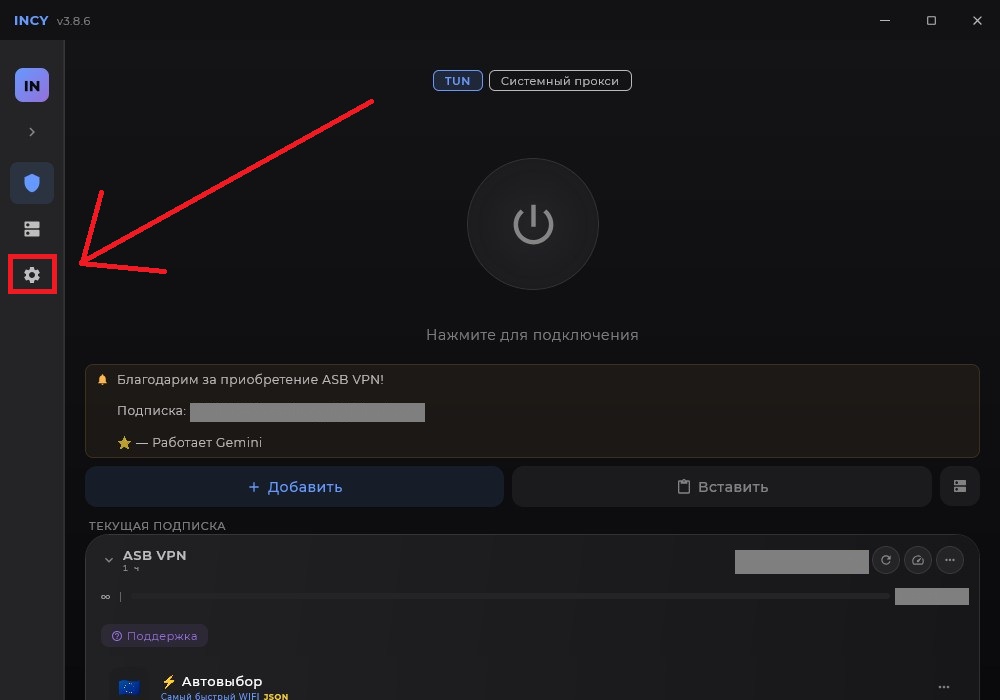This screenshot has width=1000, height=700.
Task: Open the Поддержка support link
Action: [154, 636]
